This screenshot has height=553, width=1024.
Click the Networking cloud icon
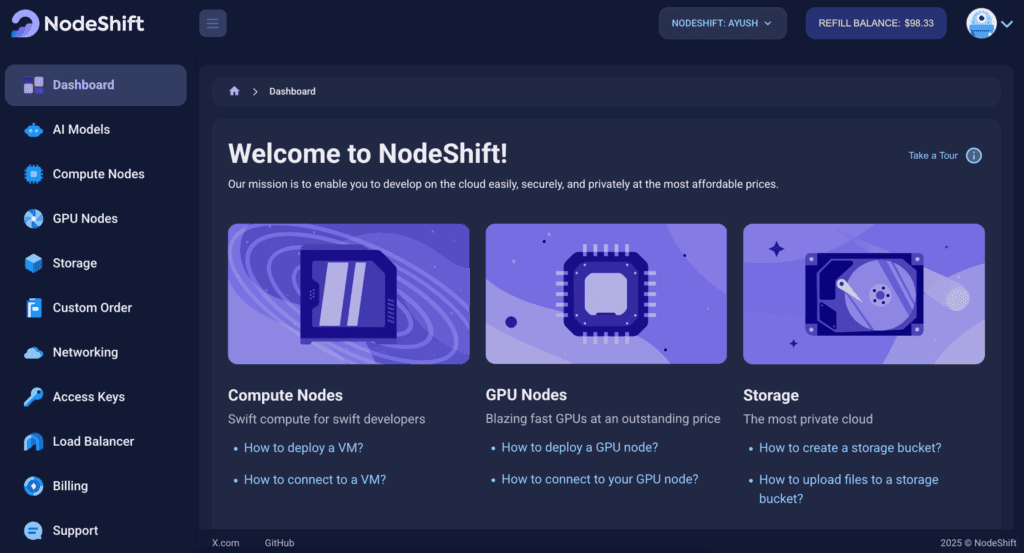(34, 352)
